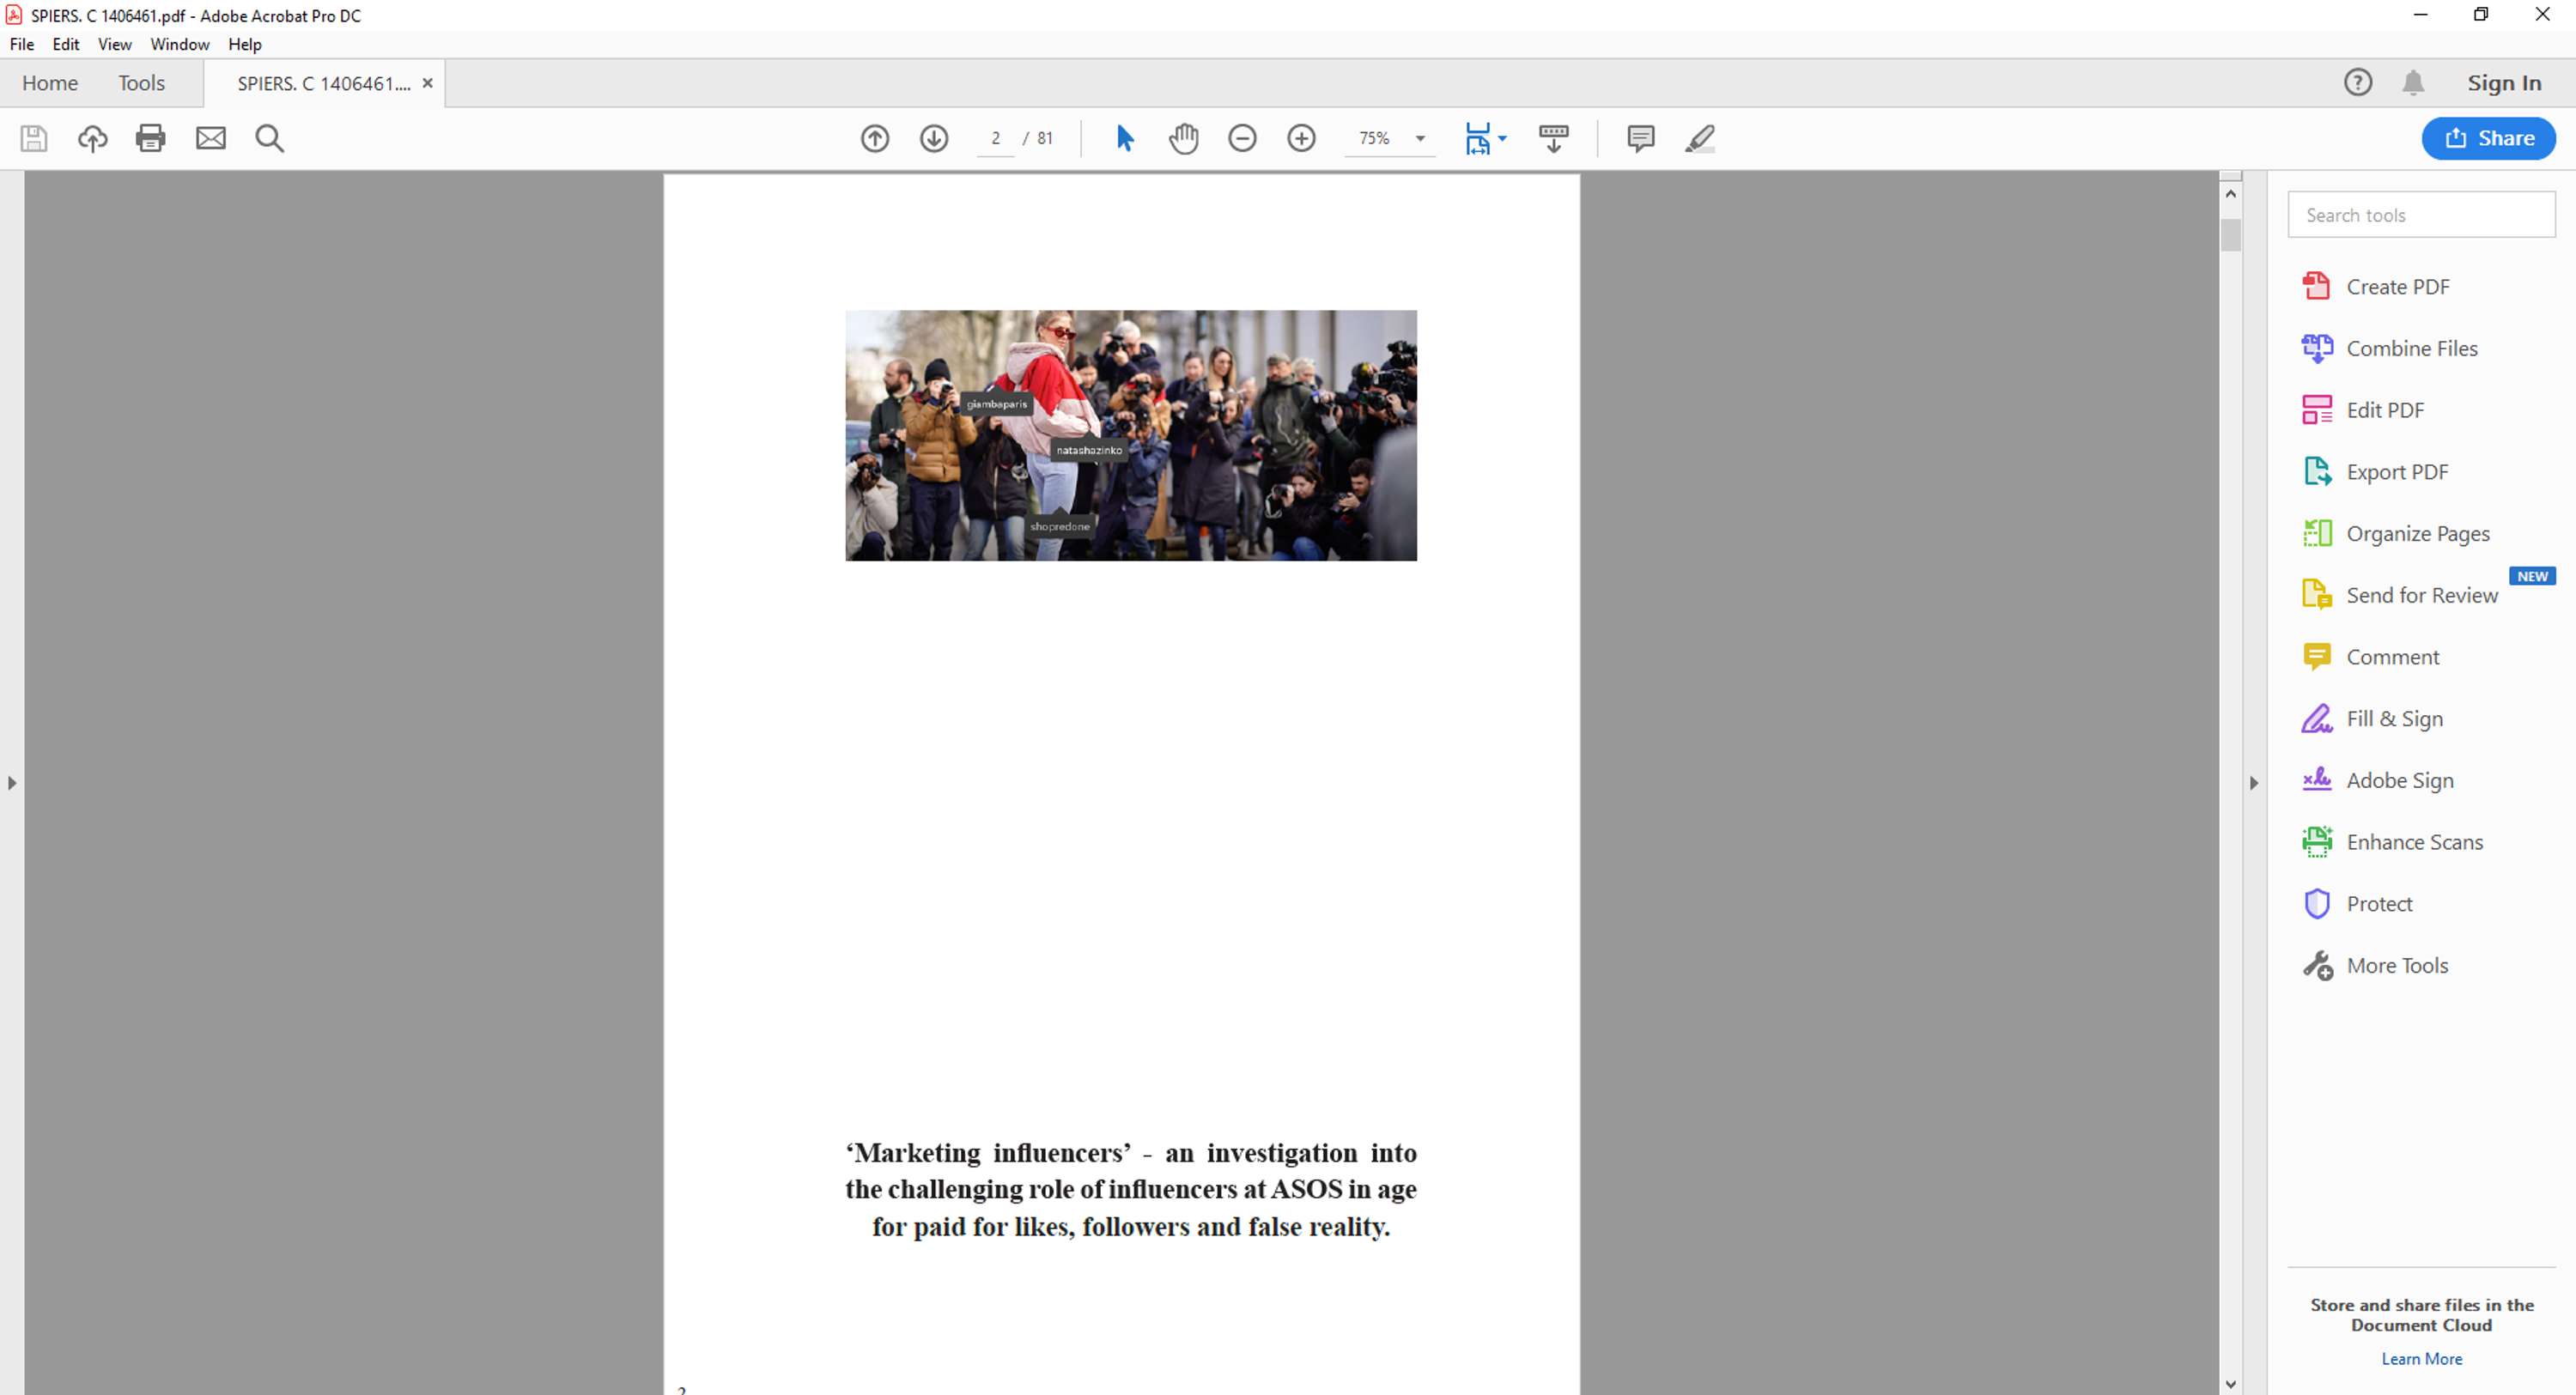Click the scroll down arrow
Viewport: 2576px width, 1395px height.
pyautogui.click(x=2231, y=1384)
